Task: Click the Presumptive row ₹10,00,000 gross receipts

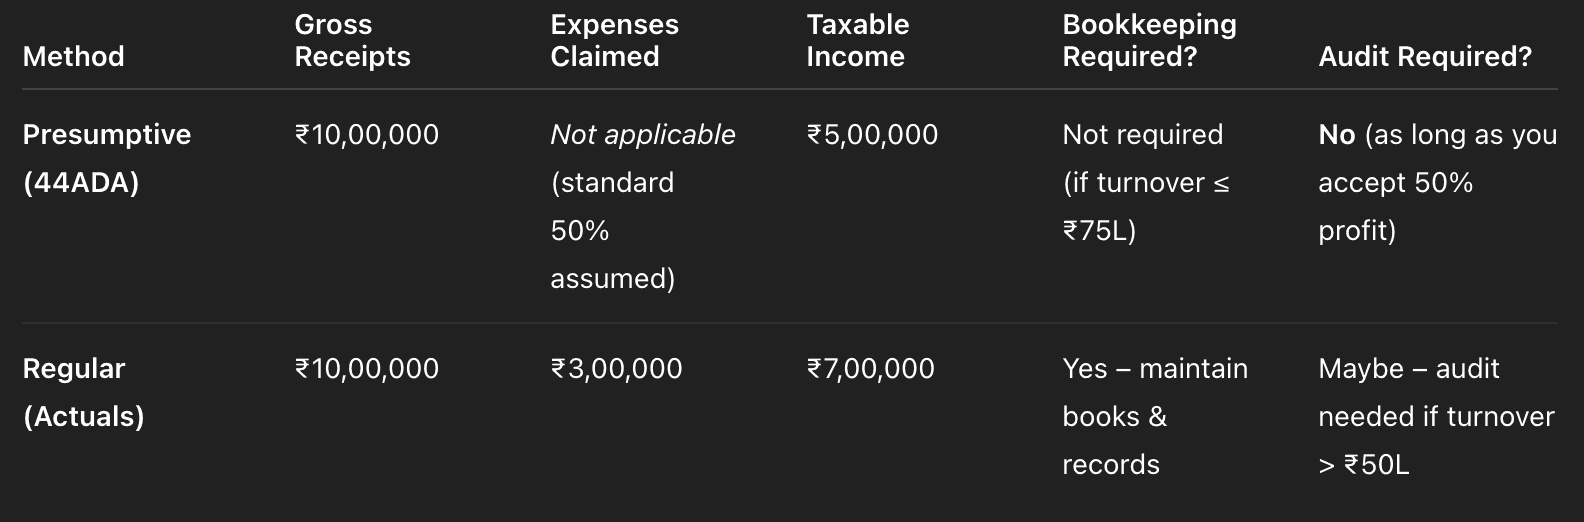Action: click(367, 134)
